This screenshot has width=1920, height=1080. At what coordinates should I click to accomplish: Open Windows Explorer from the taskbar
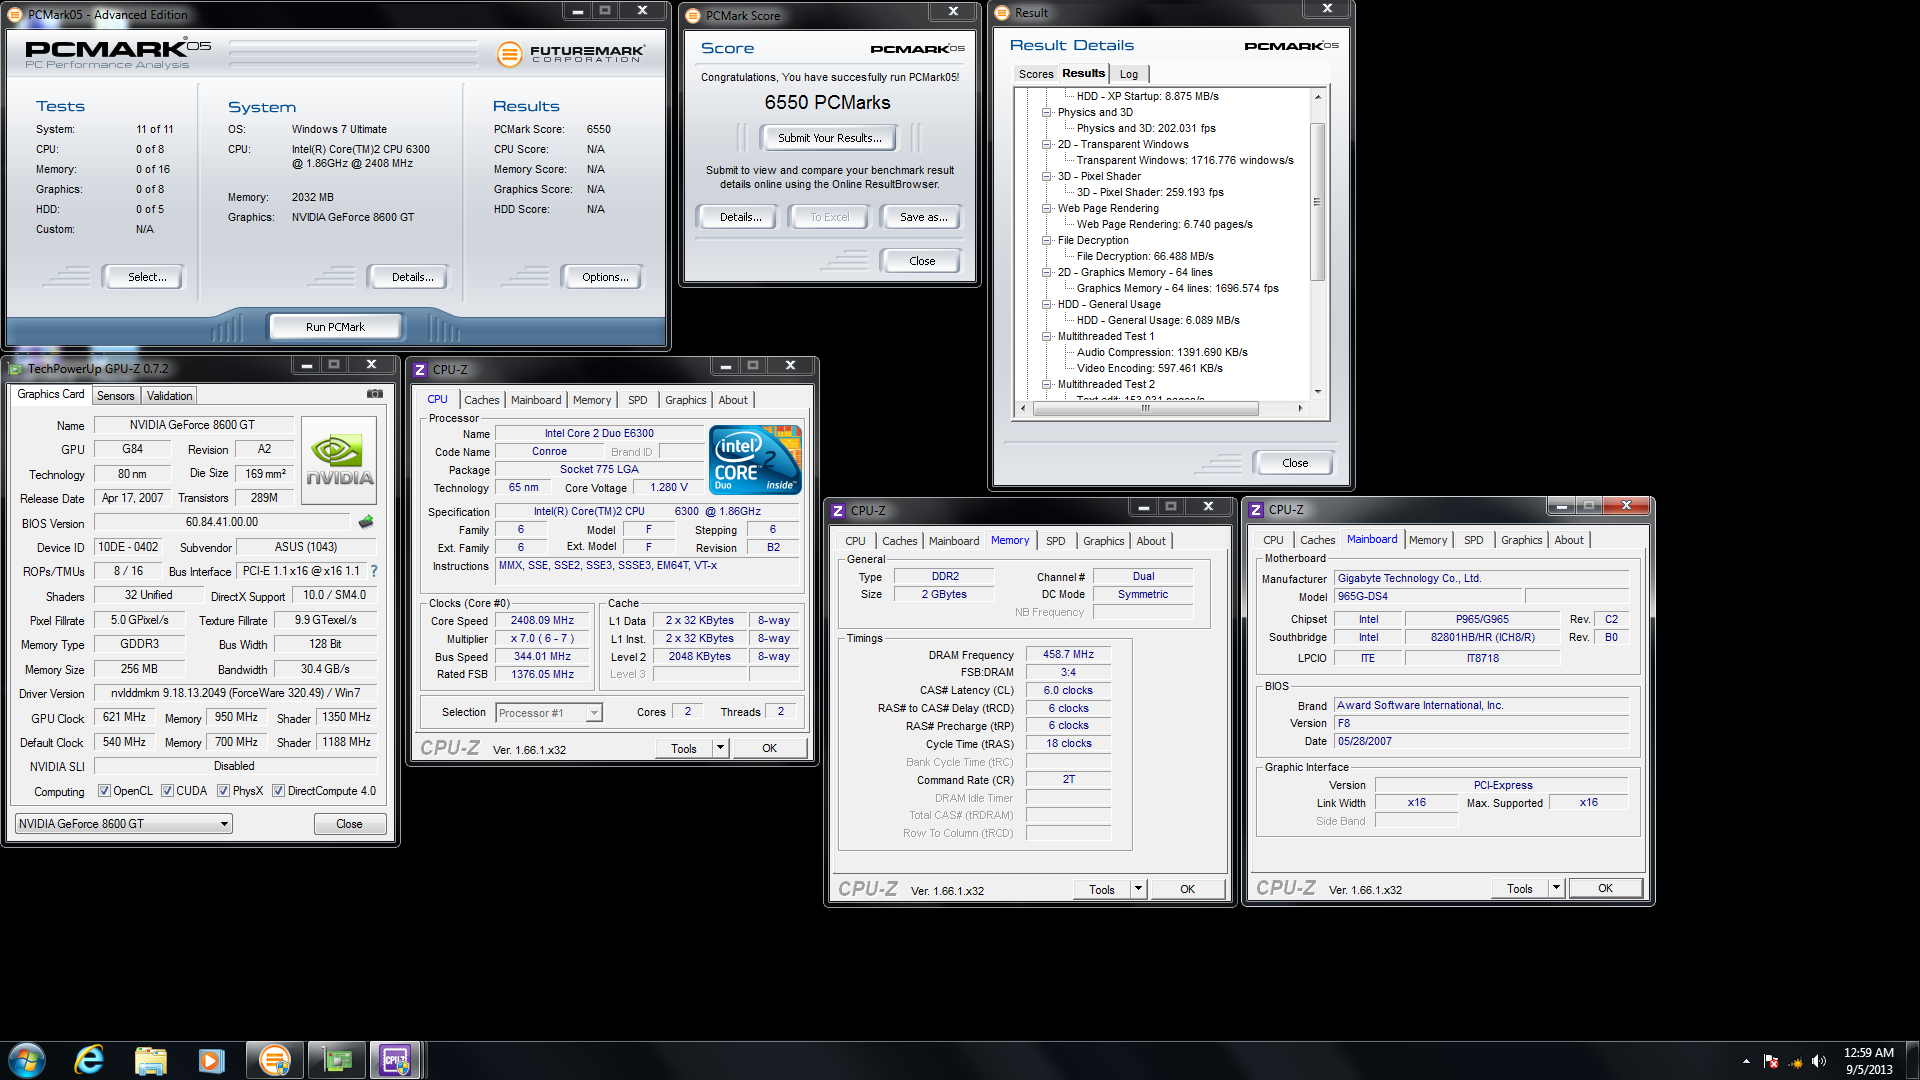pos(151,1060)
